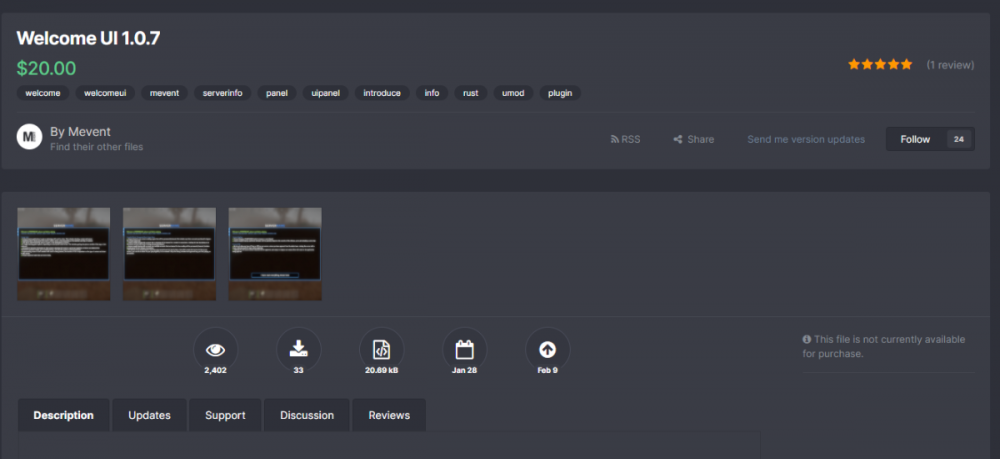1000x459 pixels.
Task: Open the Discussion tab
Action: coord(306,415)
